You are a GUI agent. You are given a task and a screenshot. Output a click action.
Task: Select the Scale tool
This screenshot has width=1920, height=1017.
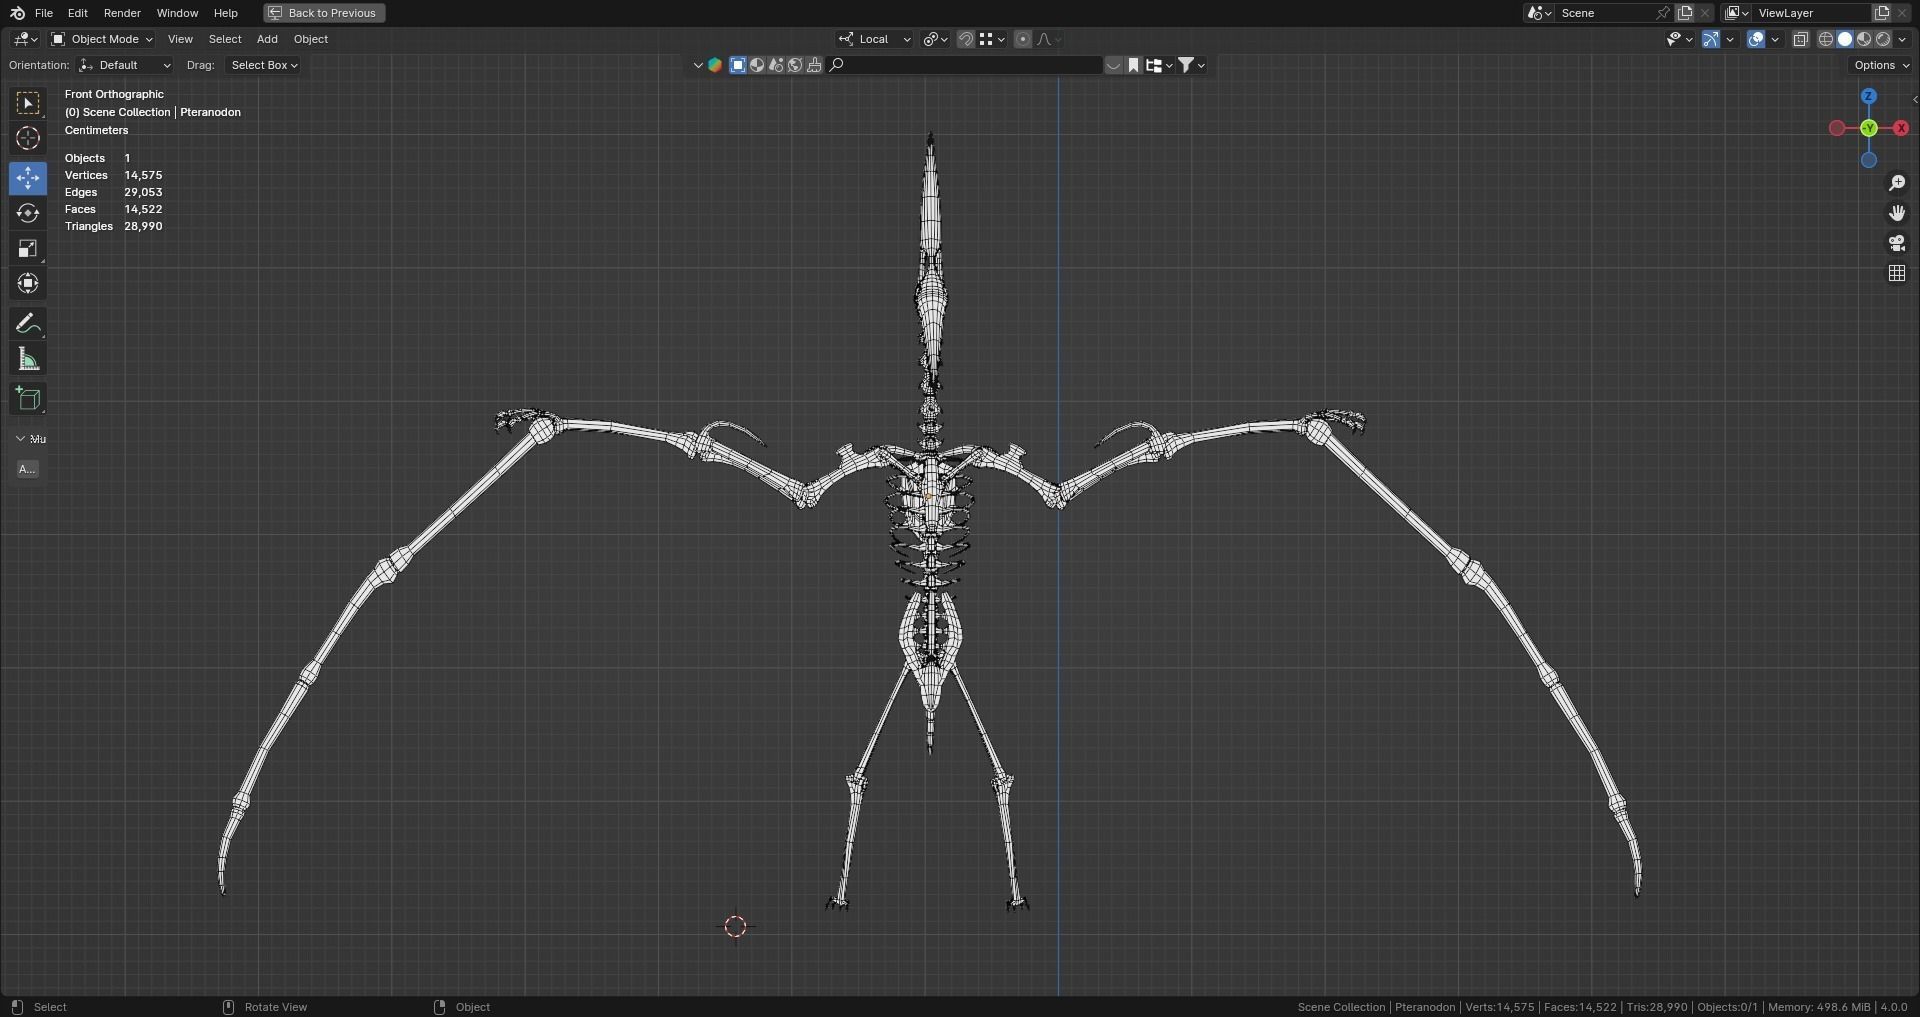[x=28, y=248]
